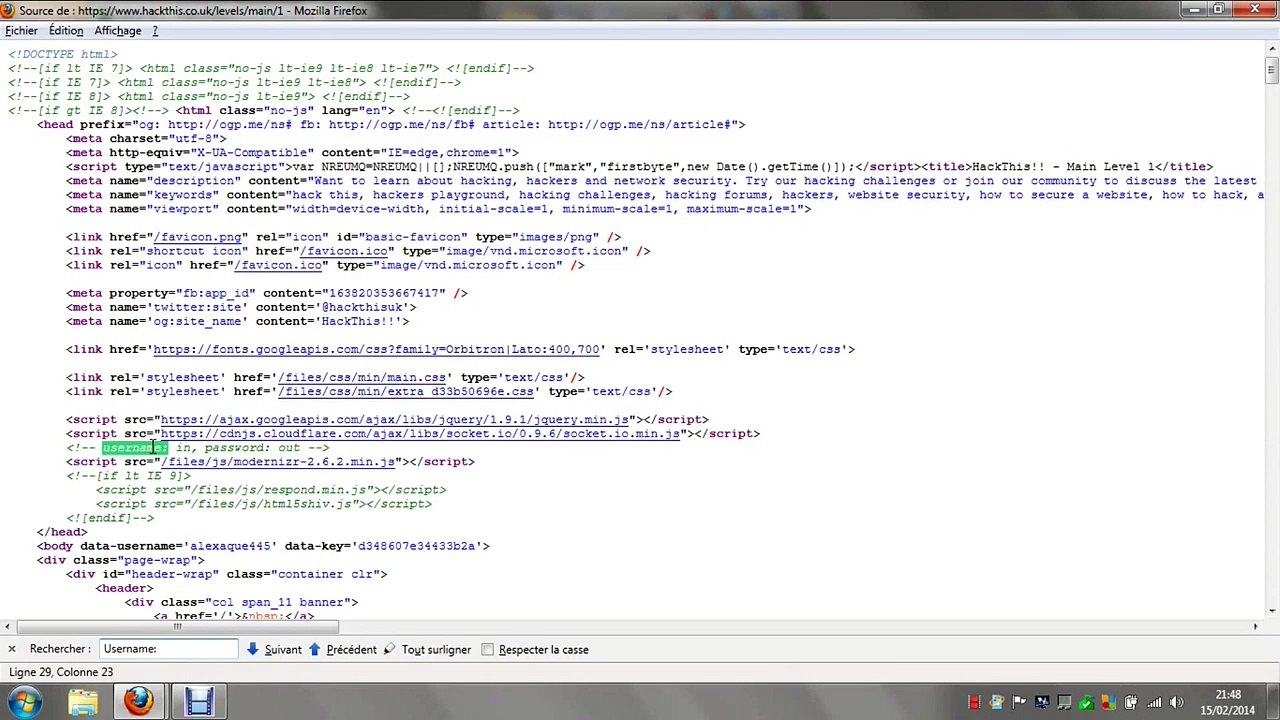Click the /files/js/respond.min.js script line

coord(271,489)
